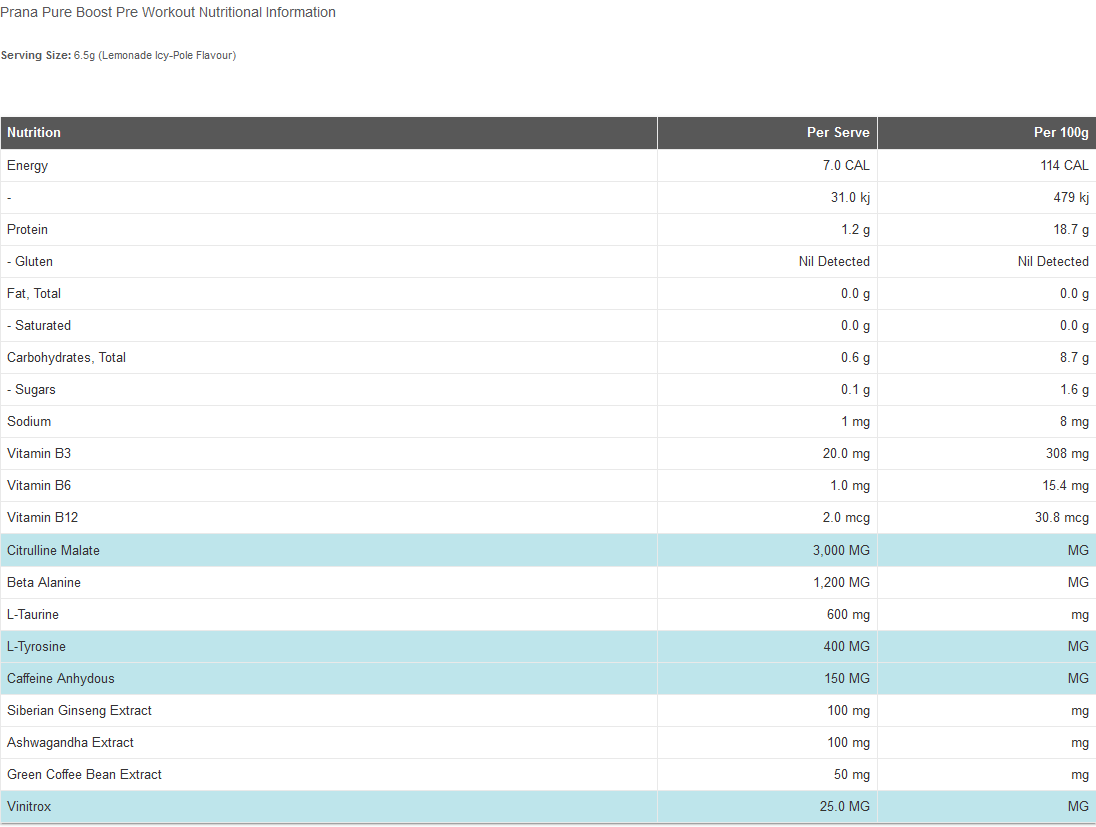Select the 'L-Taurine' row label
1096x827 pixels.
33,615
